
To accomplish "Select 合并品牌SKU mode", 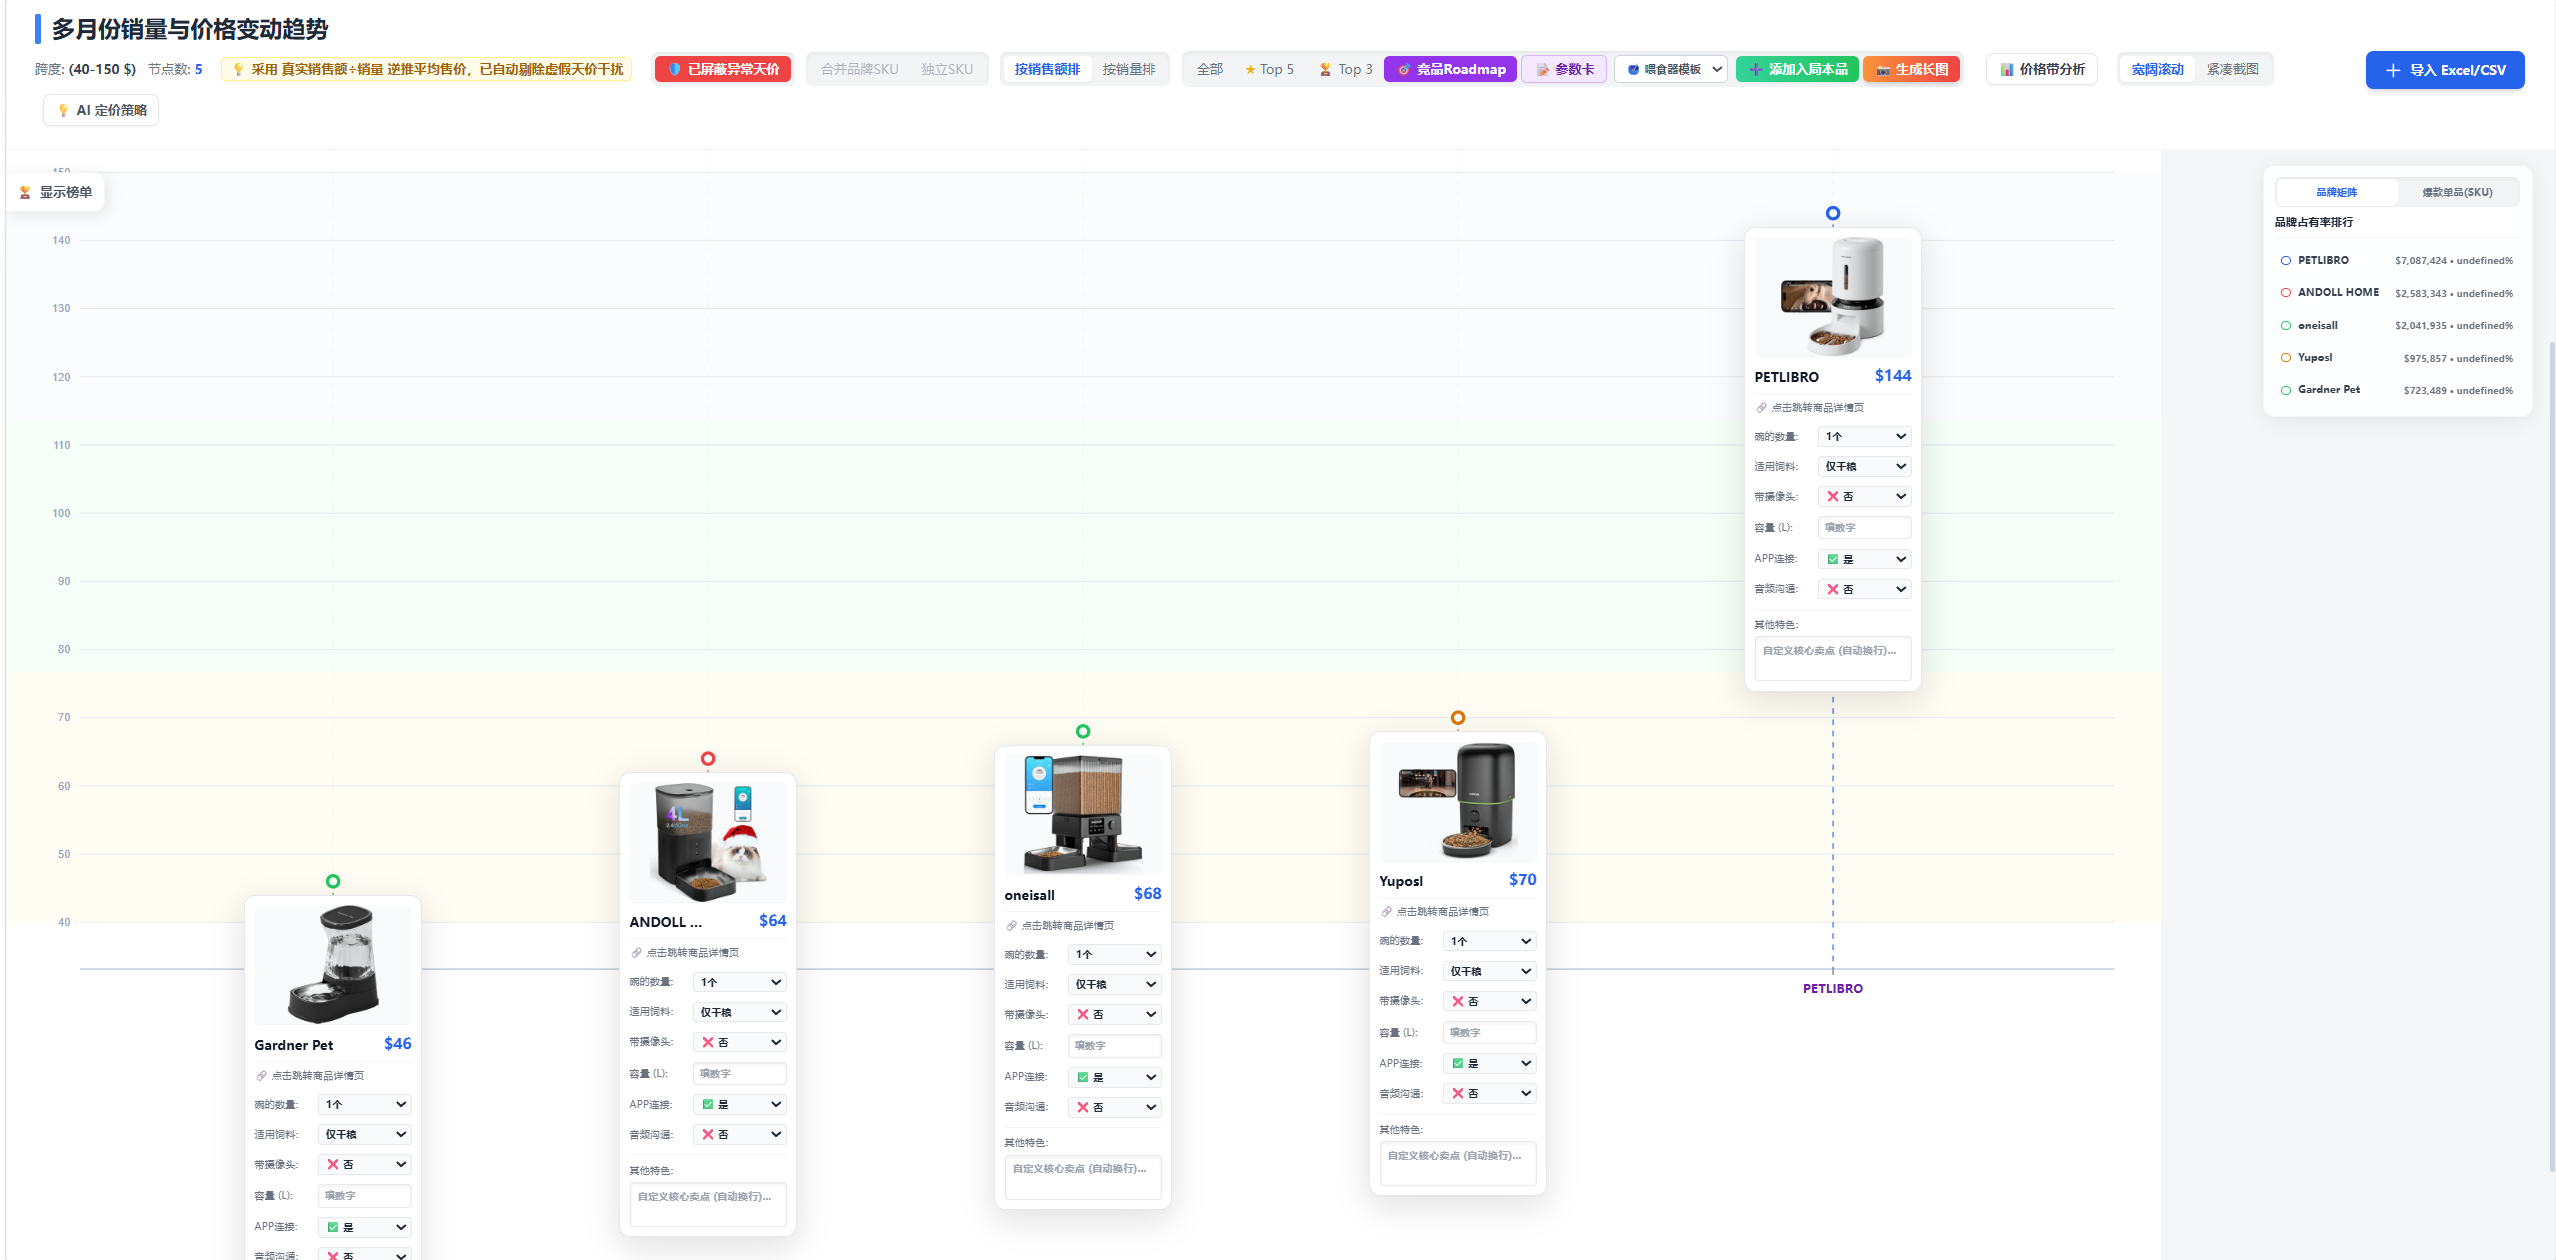I will click(x=859, y=69).
